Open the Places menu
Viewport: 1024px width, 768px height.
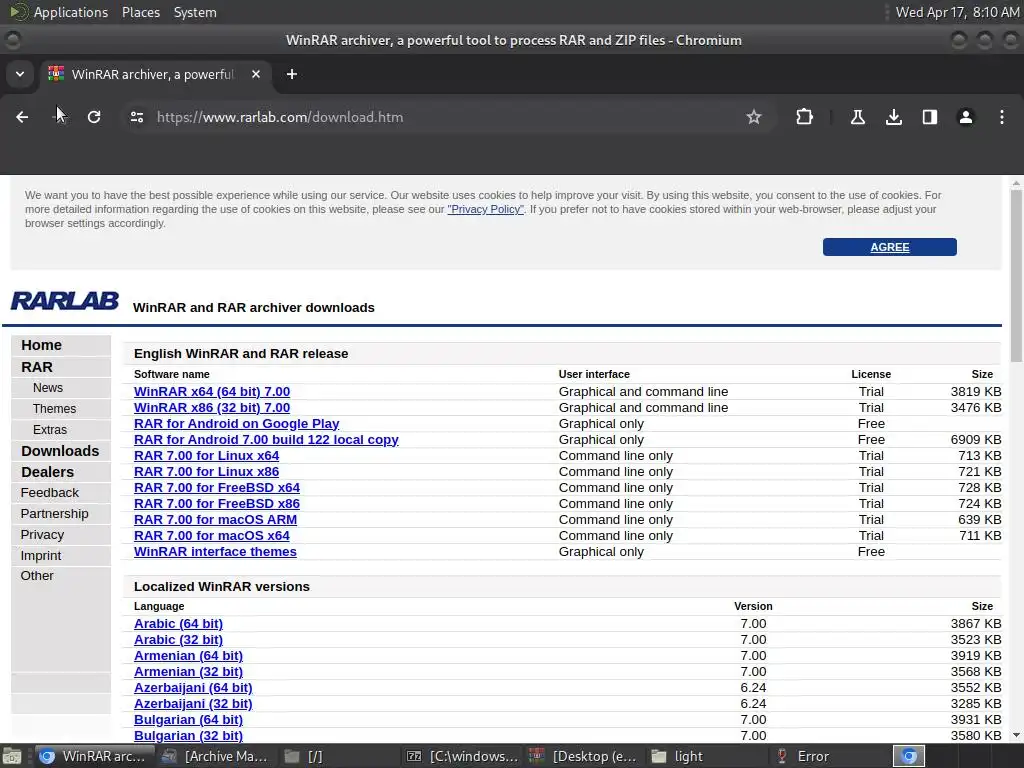point(140,12)
